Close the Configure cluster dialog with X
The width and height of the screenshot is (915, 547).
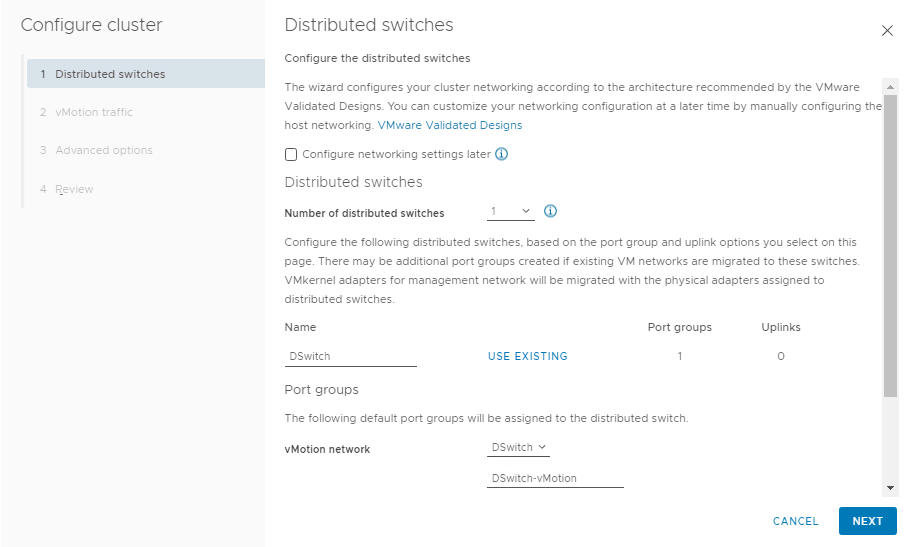pos(887,30)
